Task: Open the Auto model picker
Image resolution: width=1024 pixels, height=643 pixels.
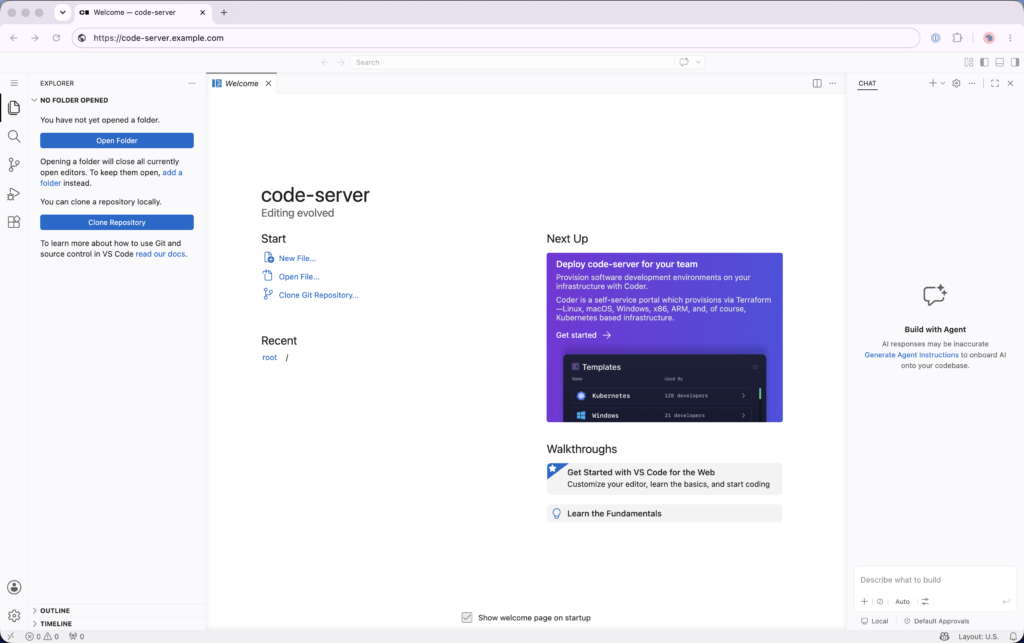Action: point(902,601)
